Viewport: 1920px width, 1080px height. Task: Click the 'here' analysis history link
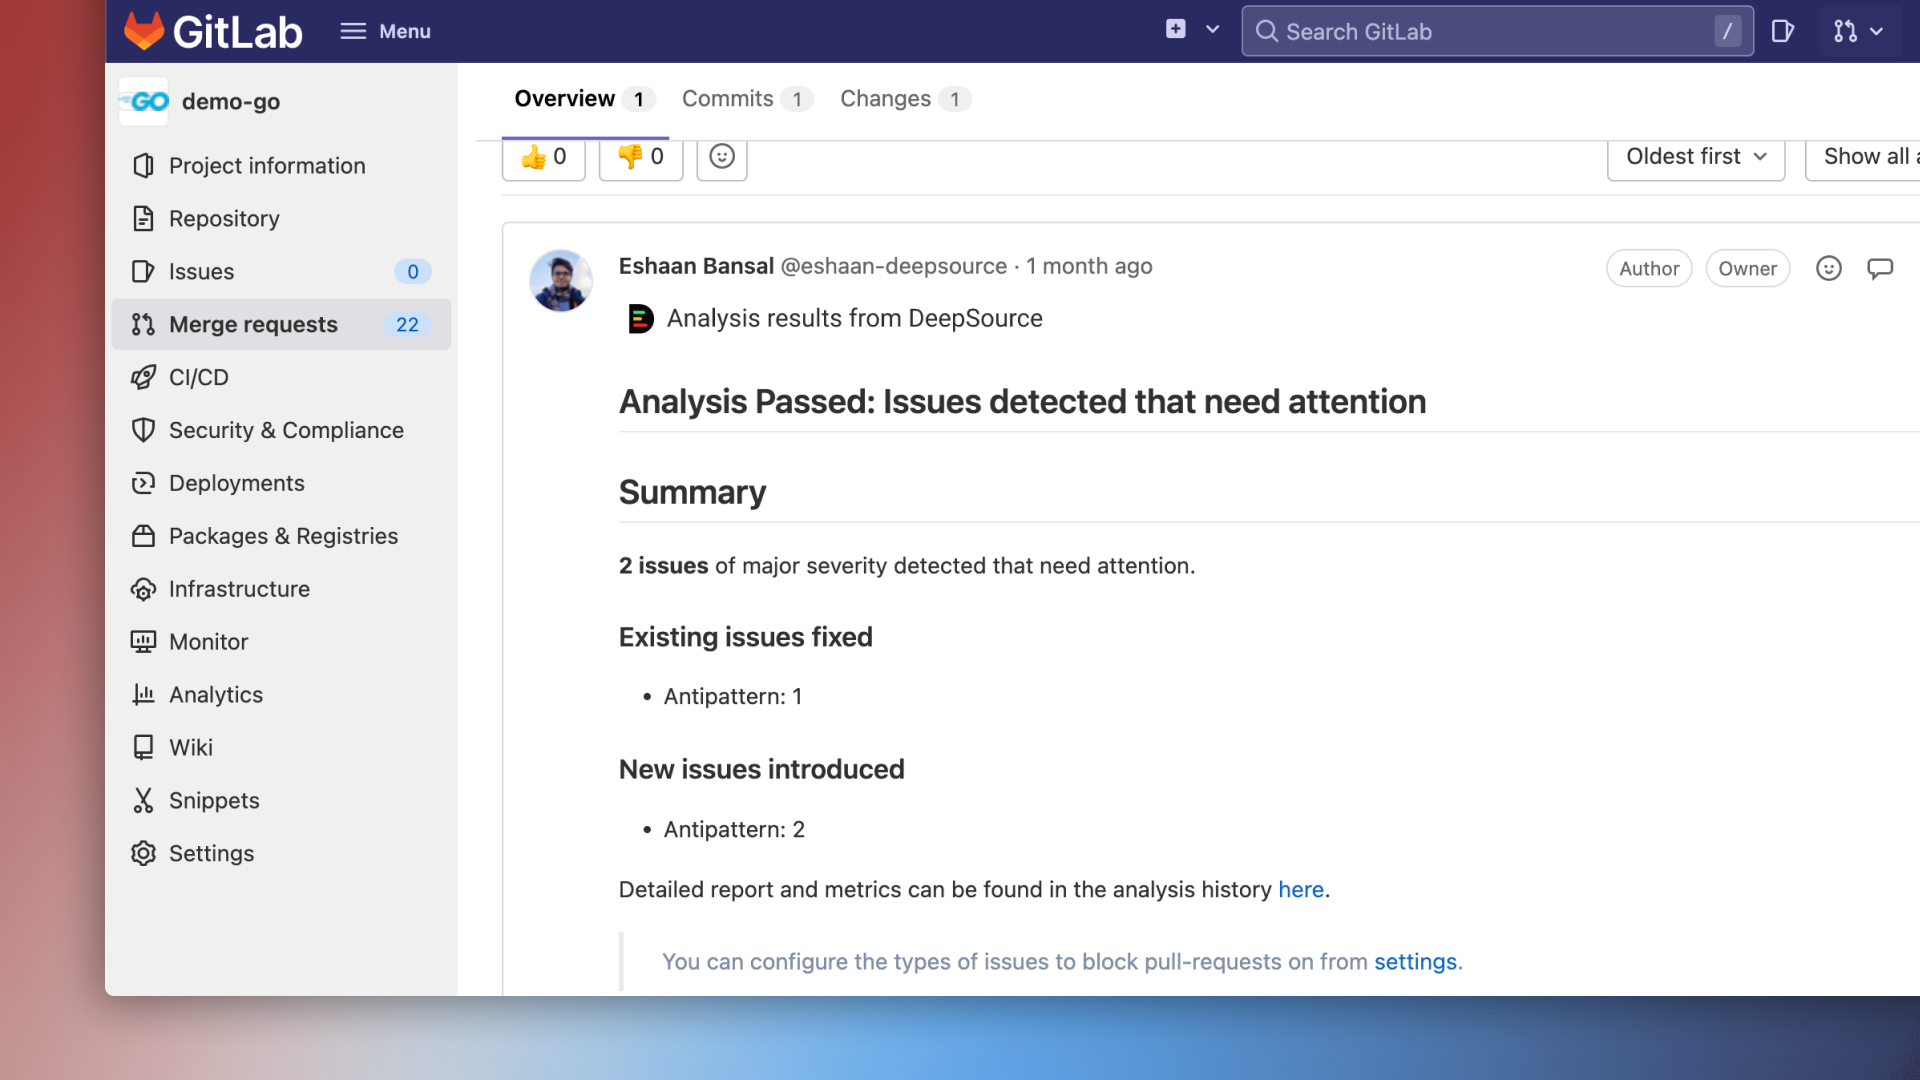(1299, 889)
